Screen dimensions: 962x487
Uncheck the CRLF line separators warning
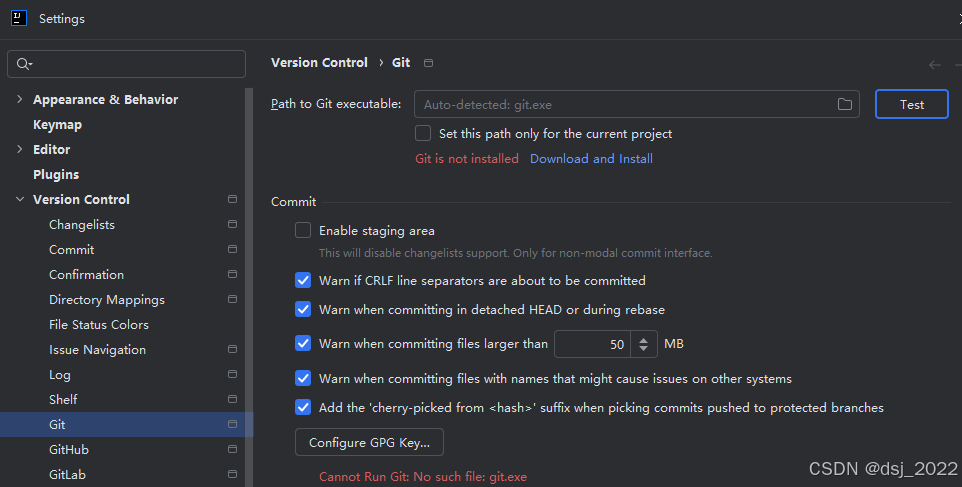303,281
